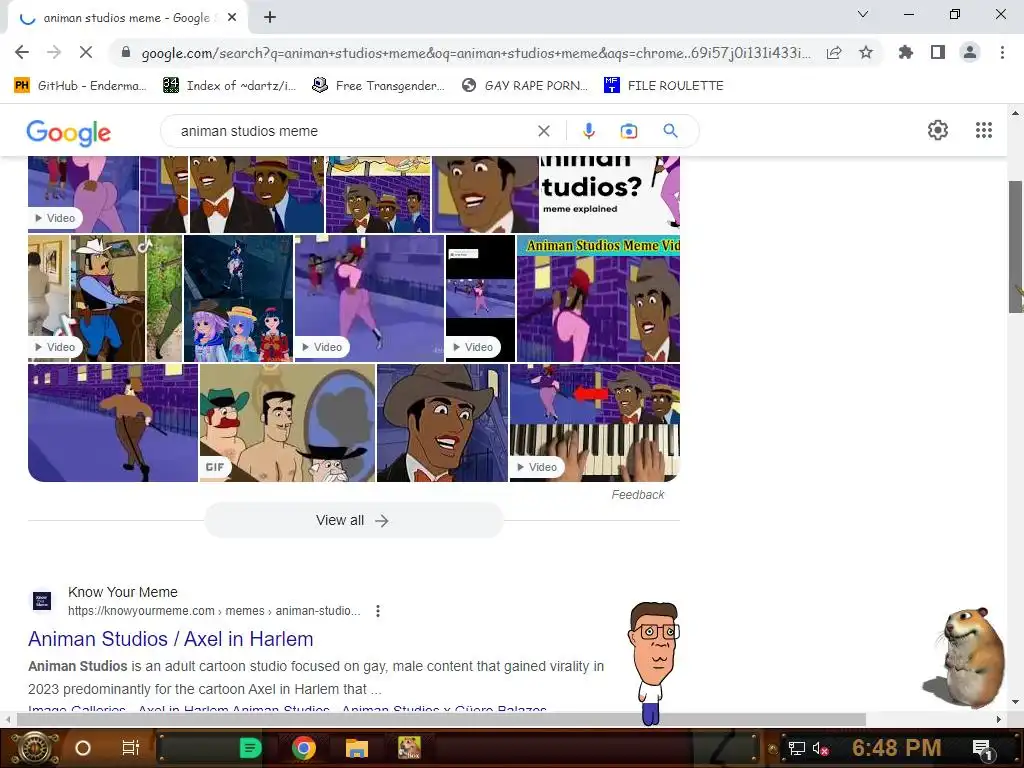Open Google quick settings gear
1024x768 pixels.
pyautogui.click(x=938, y=130)
